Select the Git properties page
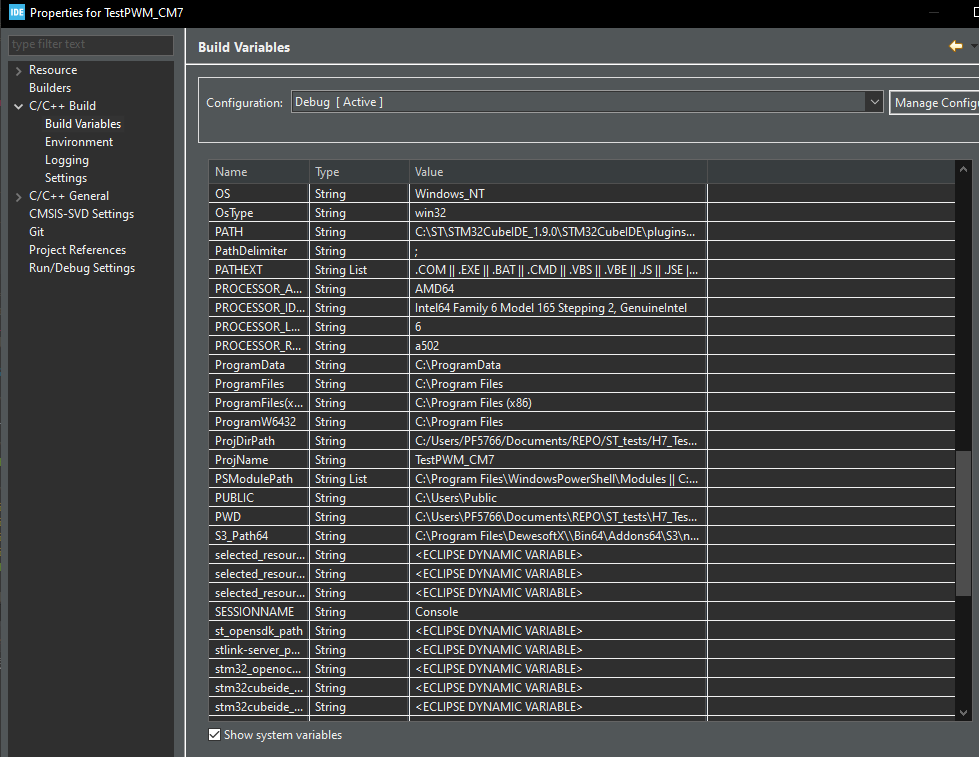Viewport: 979px width, 757px height. (x=36, y=232)
